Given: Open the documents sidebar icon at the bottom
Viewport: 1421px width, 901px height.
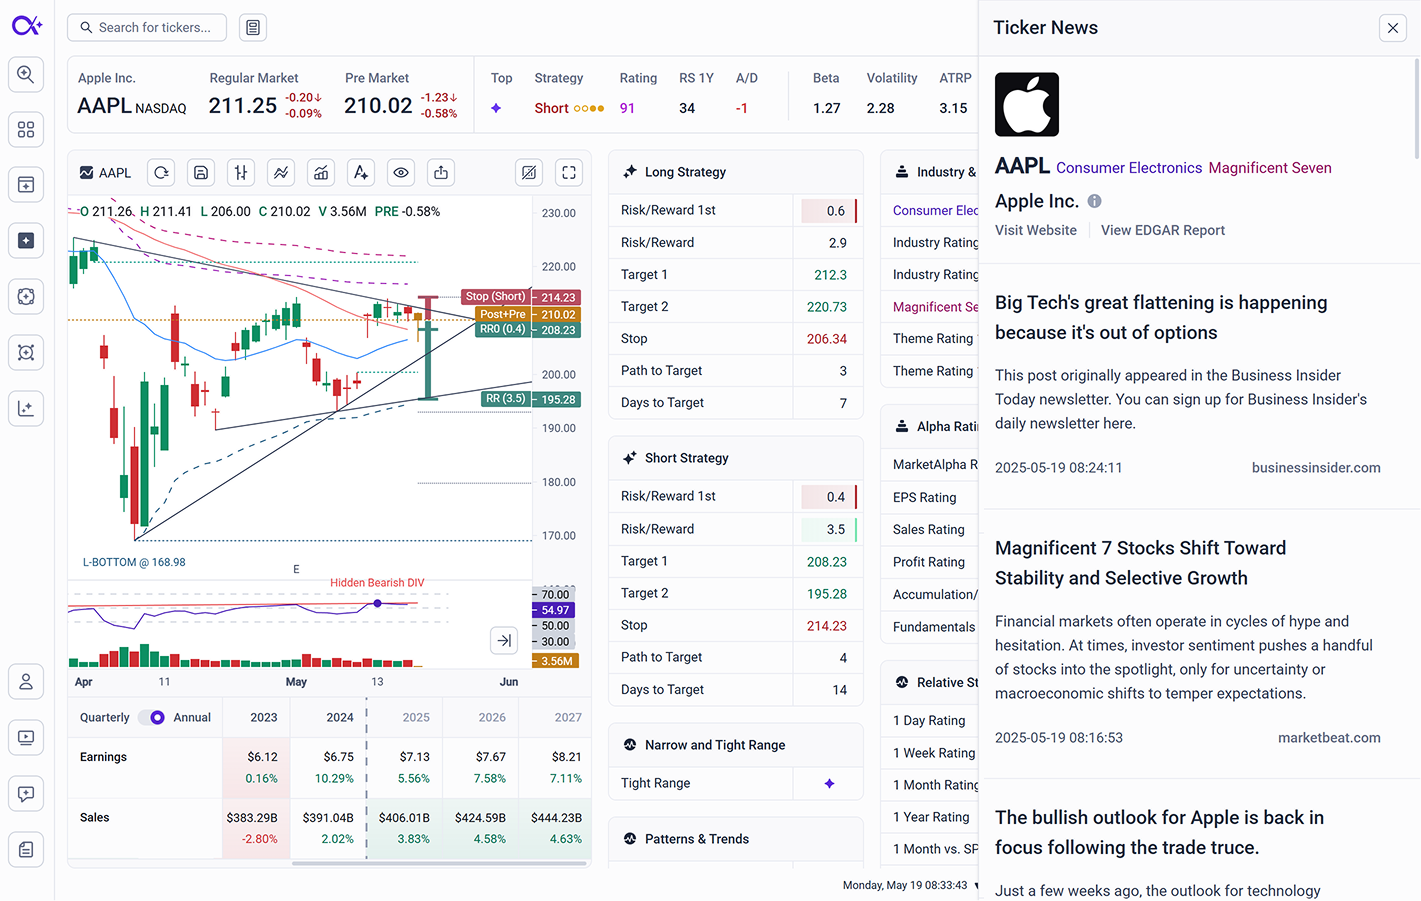Looking at the screenshot, I should [x=26, y=849].
